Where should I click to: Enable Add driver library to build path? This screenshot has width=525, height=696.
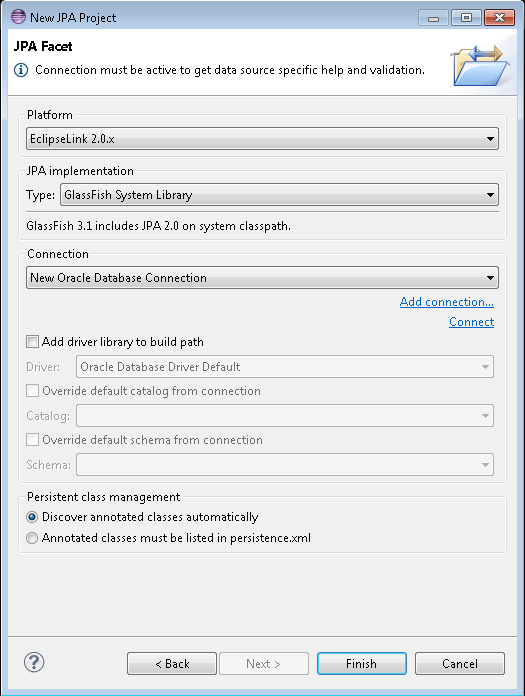click(x=32, y=342)
